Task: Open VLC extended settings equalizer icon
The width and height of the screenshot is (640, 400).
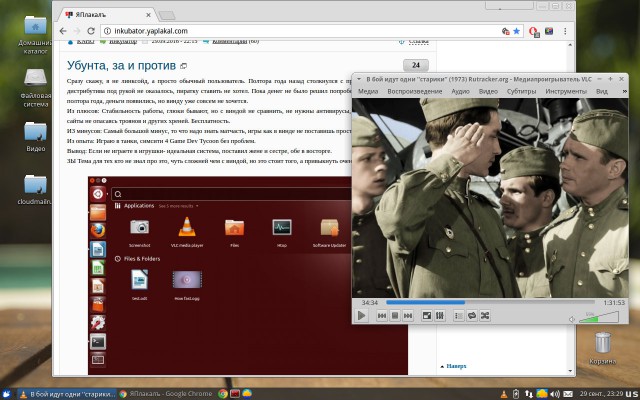Action: 440,316
